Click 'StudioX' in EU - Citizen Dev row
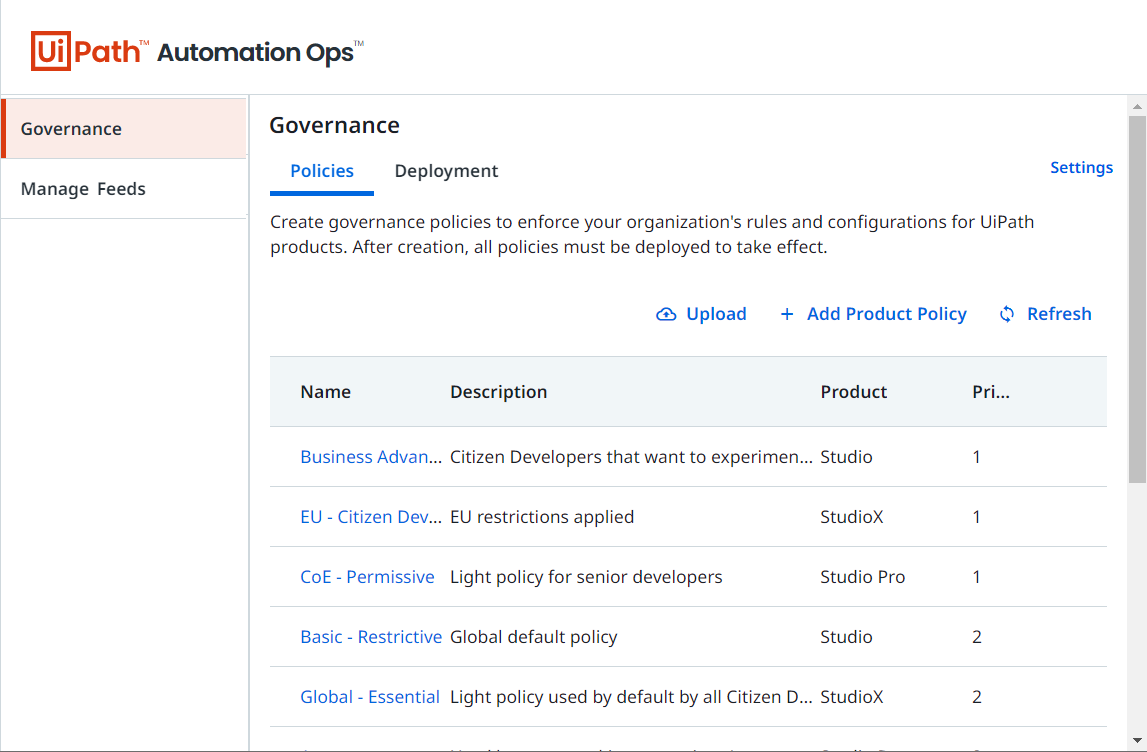Screen dimensions: 1147x752 [x=851, y=516]
